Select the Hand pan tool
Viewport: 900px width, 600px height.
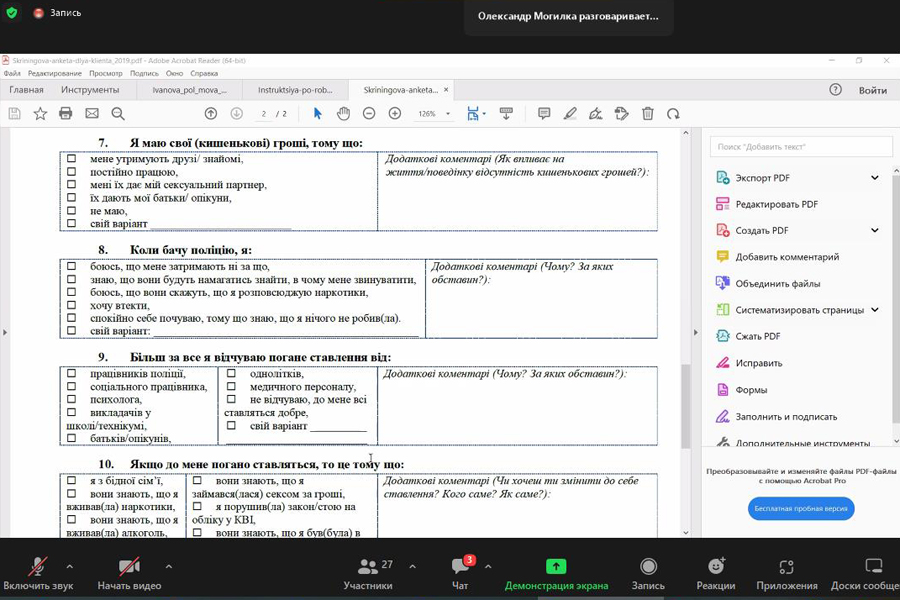point(343,114)
